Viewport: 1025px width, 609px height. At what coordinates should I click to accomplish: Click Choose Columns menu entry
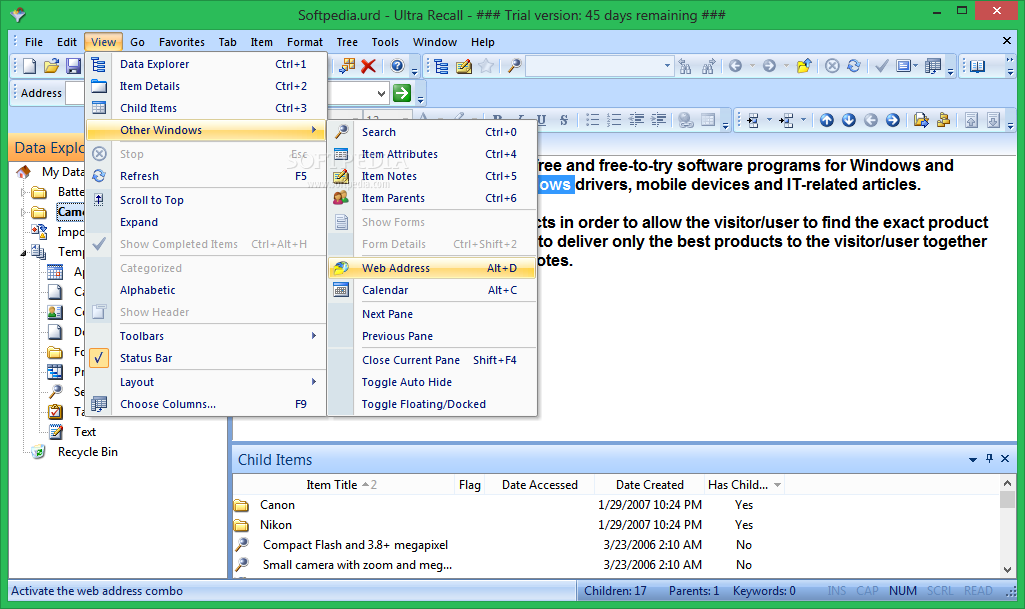(x=206, y=404)
